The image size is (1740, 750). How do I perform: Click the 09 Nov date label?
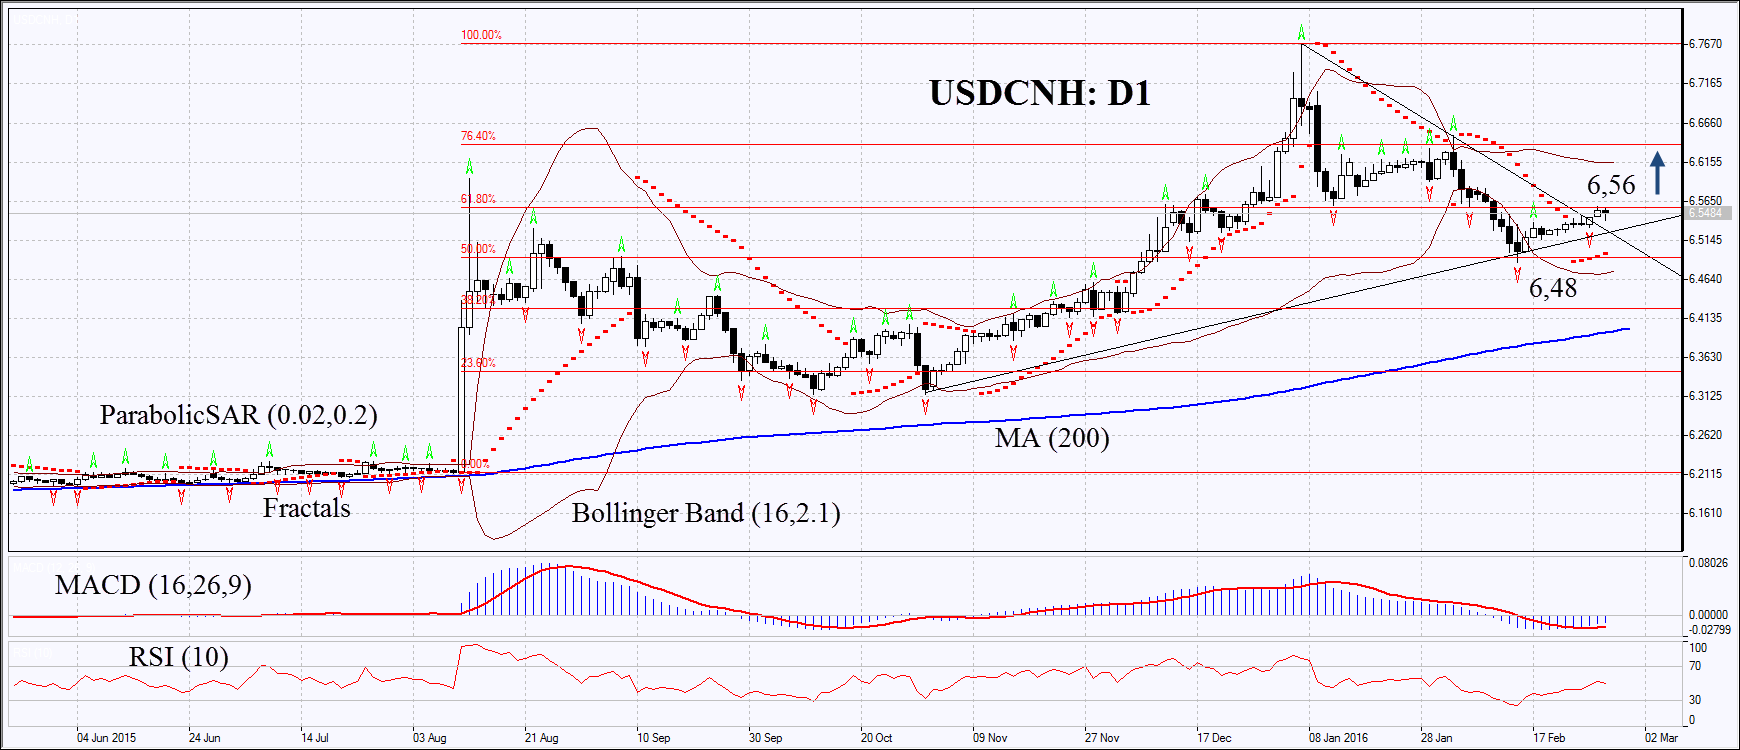(x=990, y=738)
